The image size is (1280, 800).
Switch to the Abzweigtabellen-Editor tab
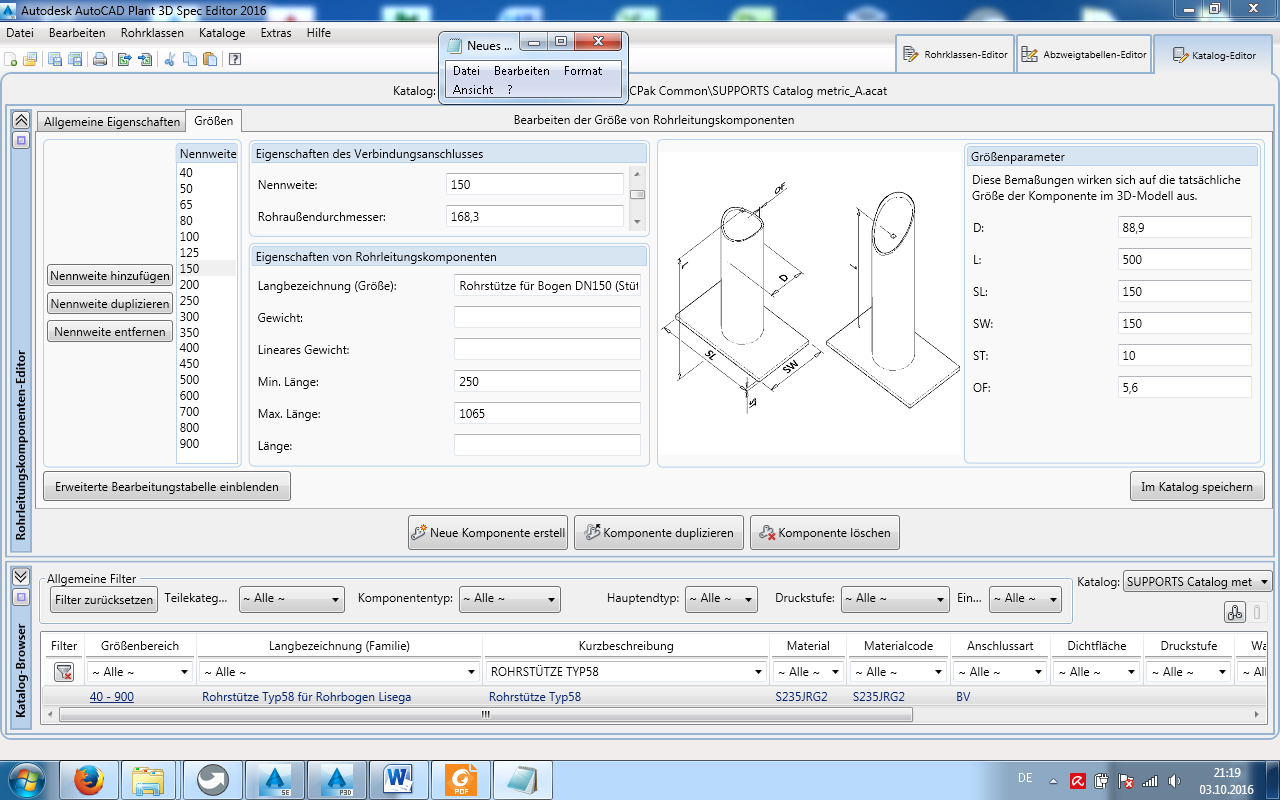pos(1083,55)
